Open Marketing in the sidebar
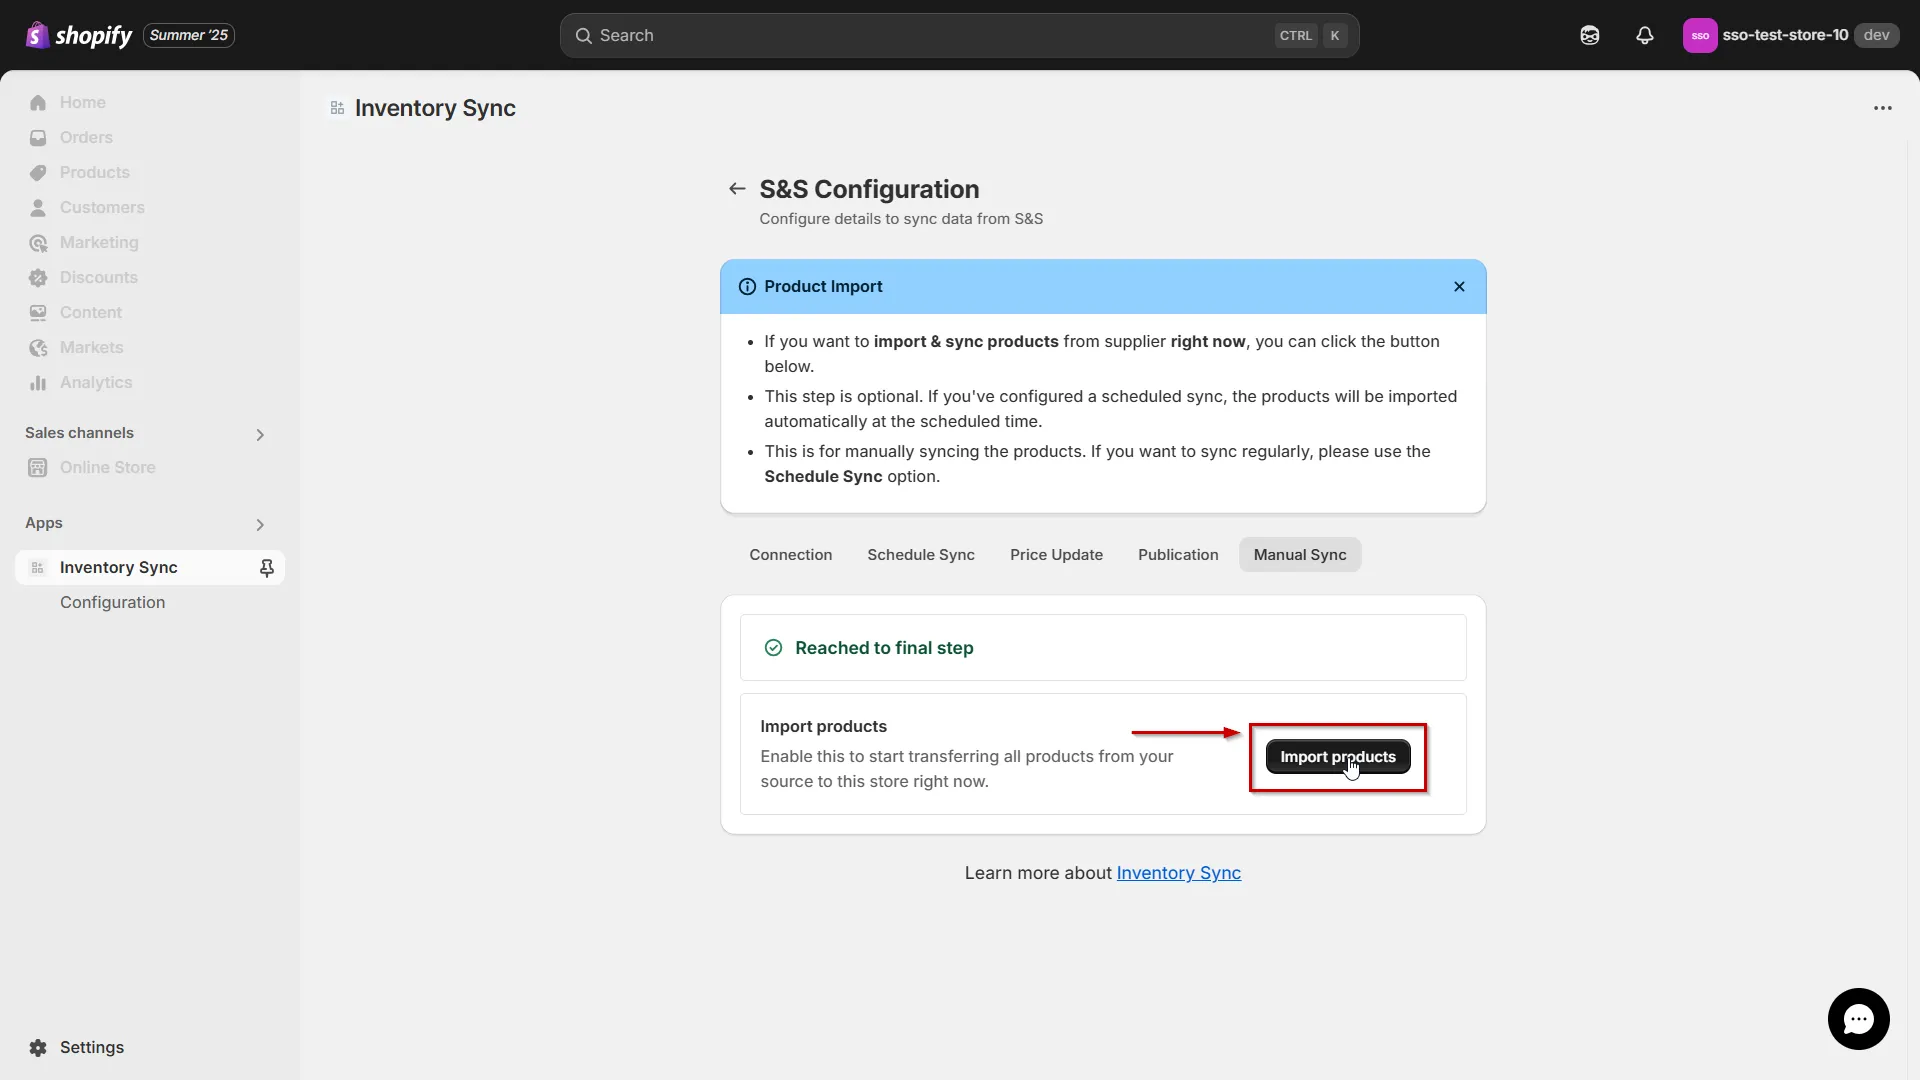 point(99,243)
